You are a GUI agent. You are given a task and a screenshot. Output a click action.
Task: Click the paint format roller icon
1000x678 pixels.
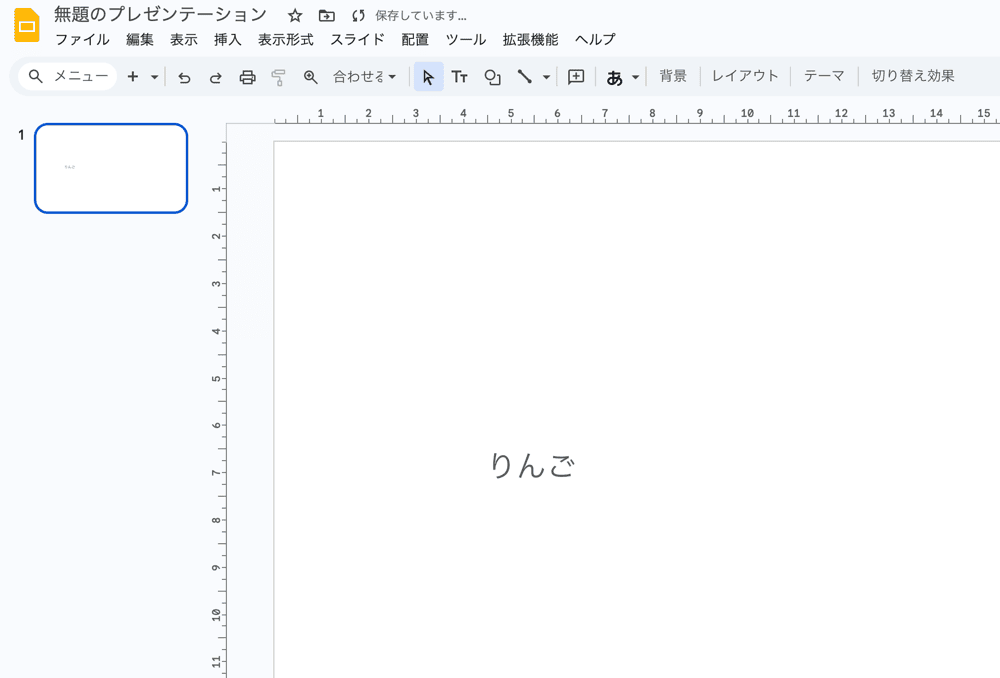click(279, 77)
